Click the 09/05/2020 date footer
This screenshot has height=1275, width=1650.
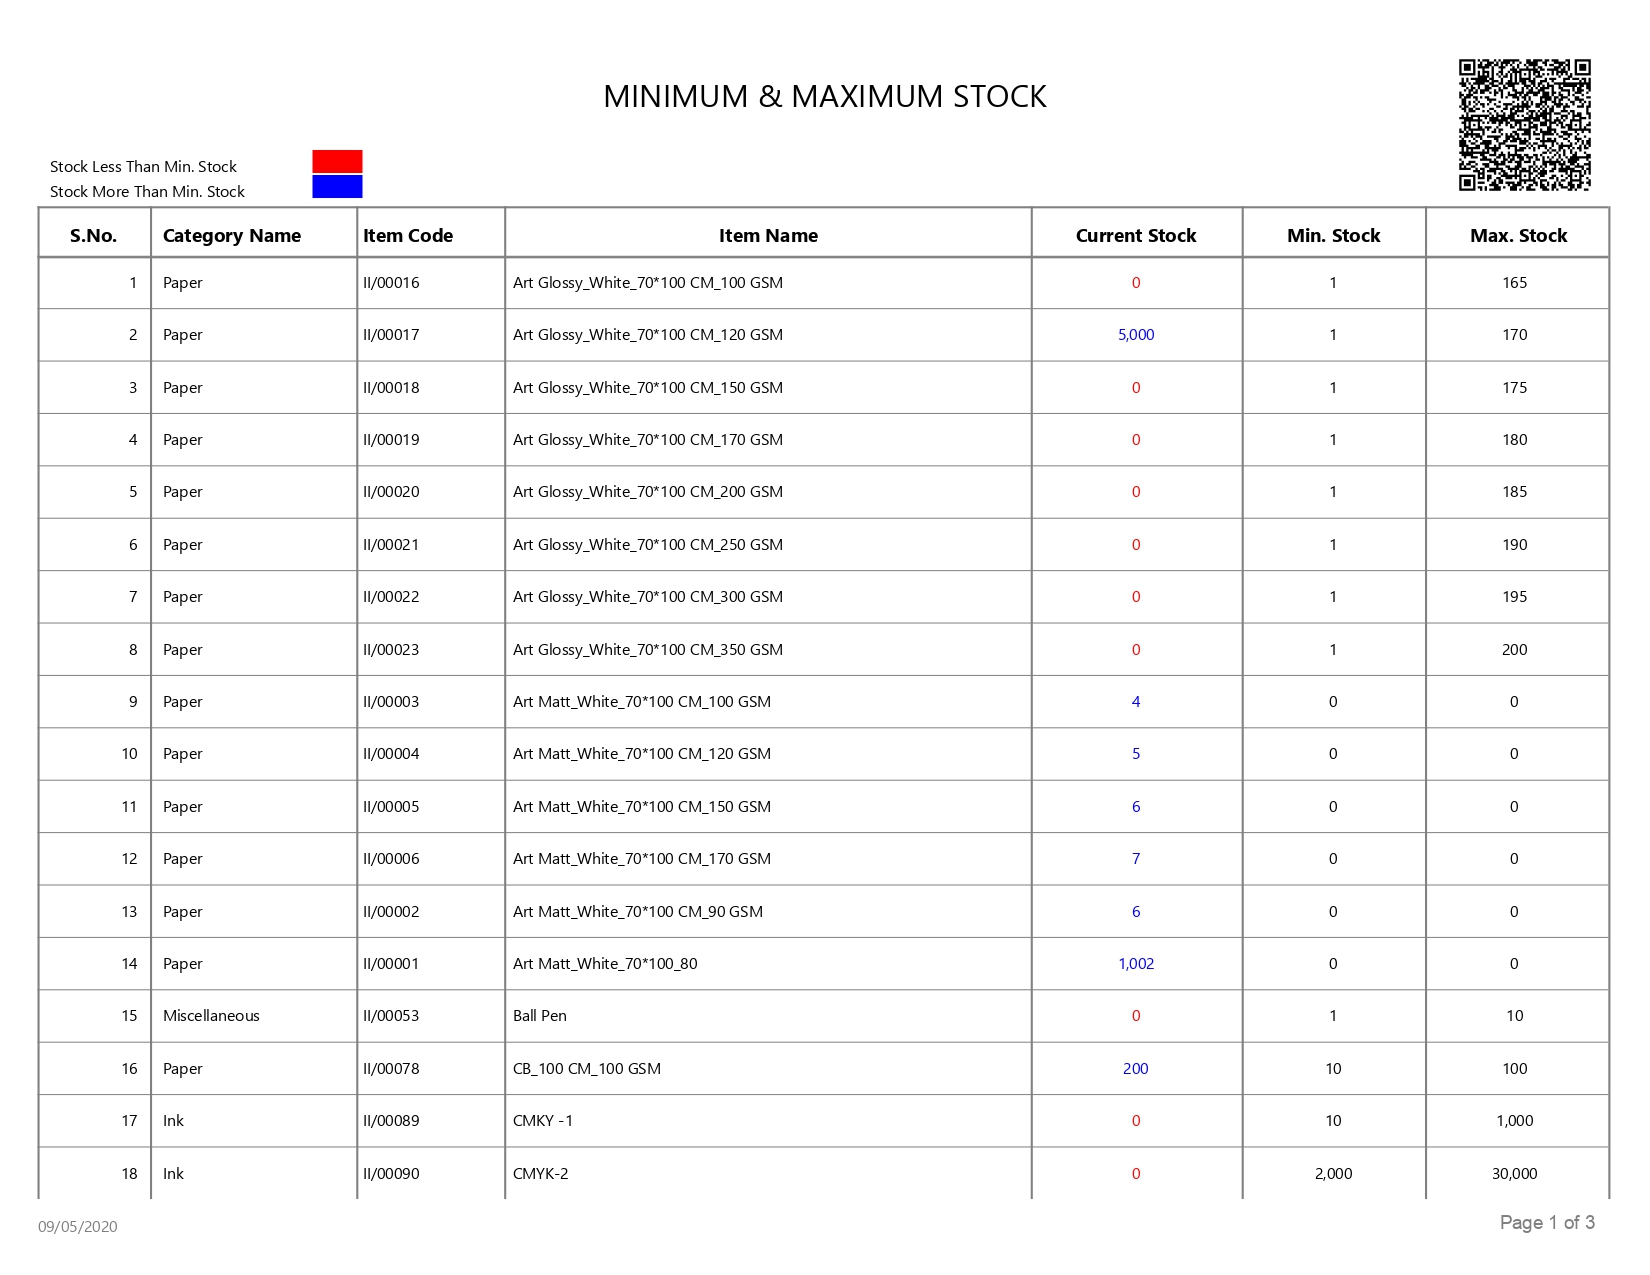tap(78, 1227)
